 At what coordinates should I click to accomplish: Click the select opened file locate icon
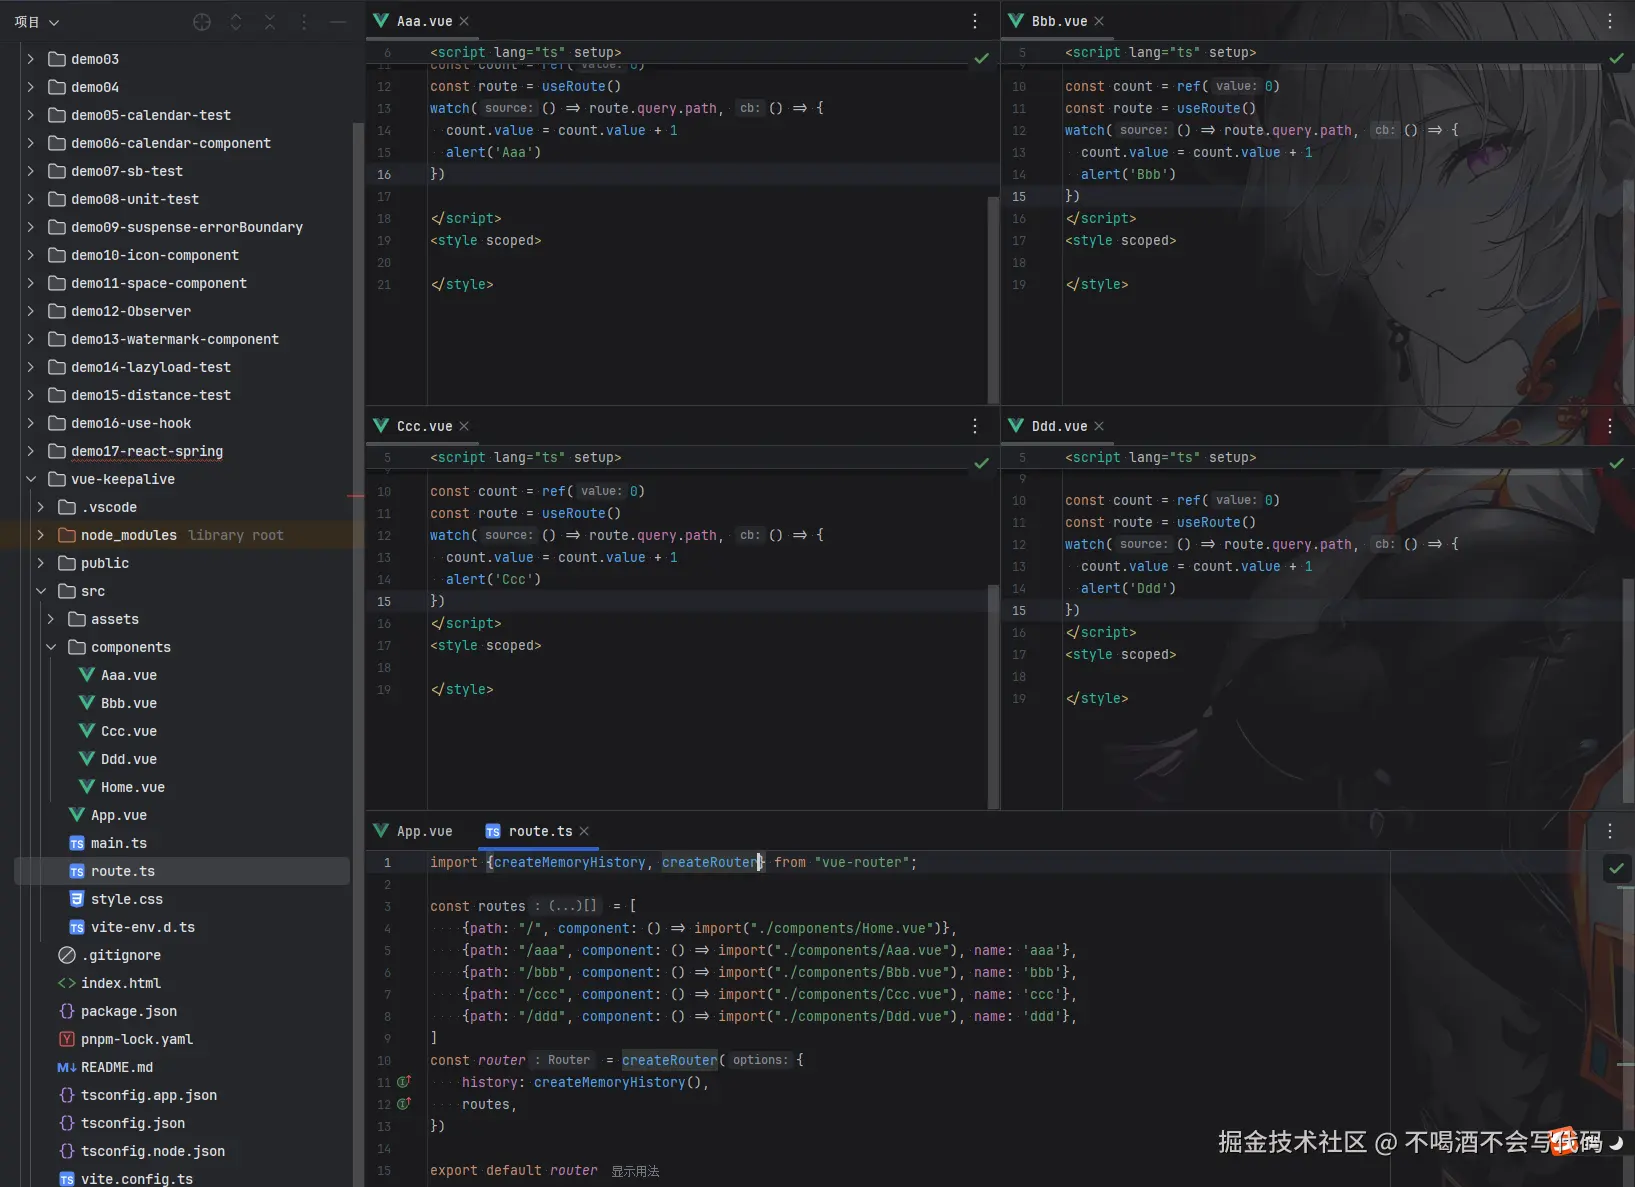[x=202, y=22]
